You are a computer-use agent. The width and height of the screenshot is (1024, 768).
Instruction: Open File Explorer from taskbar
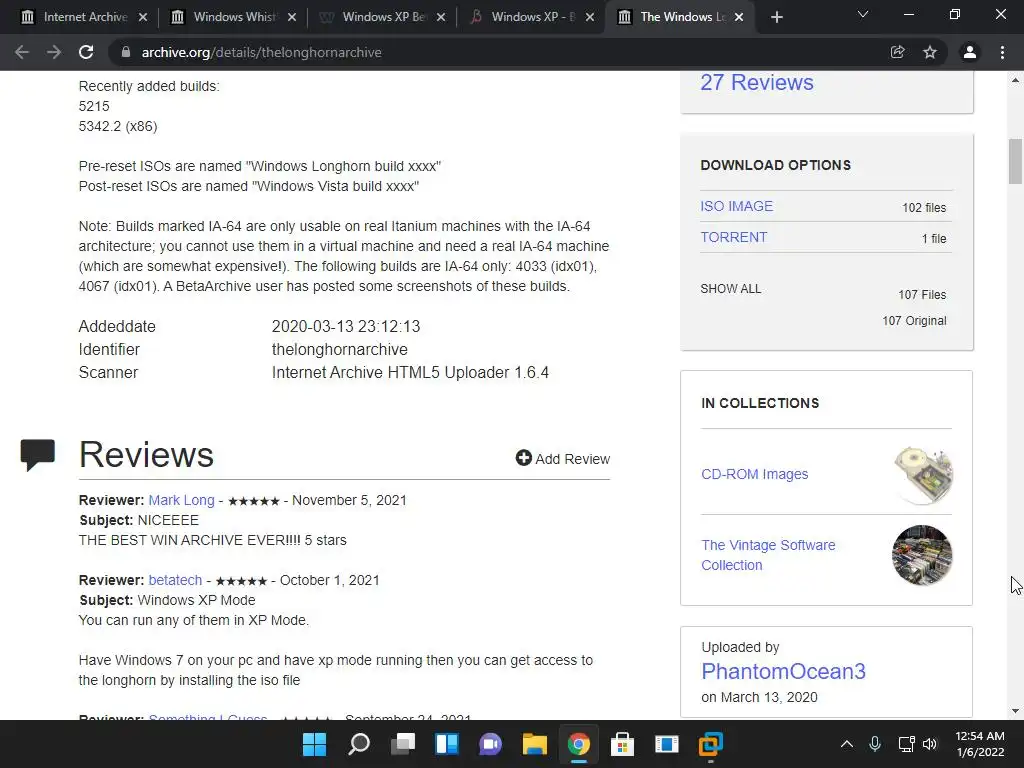coord(535,744)
